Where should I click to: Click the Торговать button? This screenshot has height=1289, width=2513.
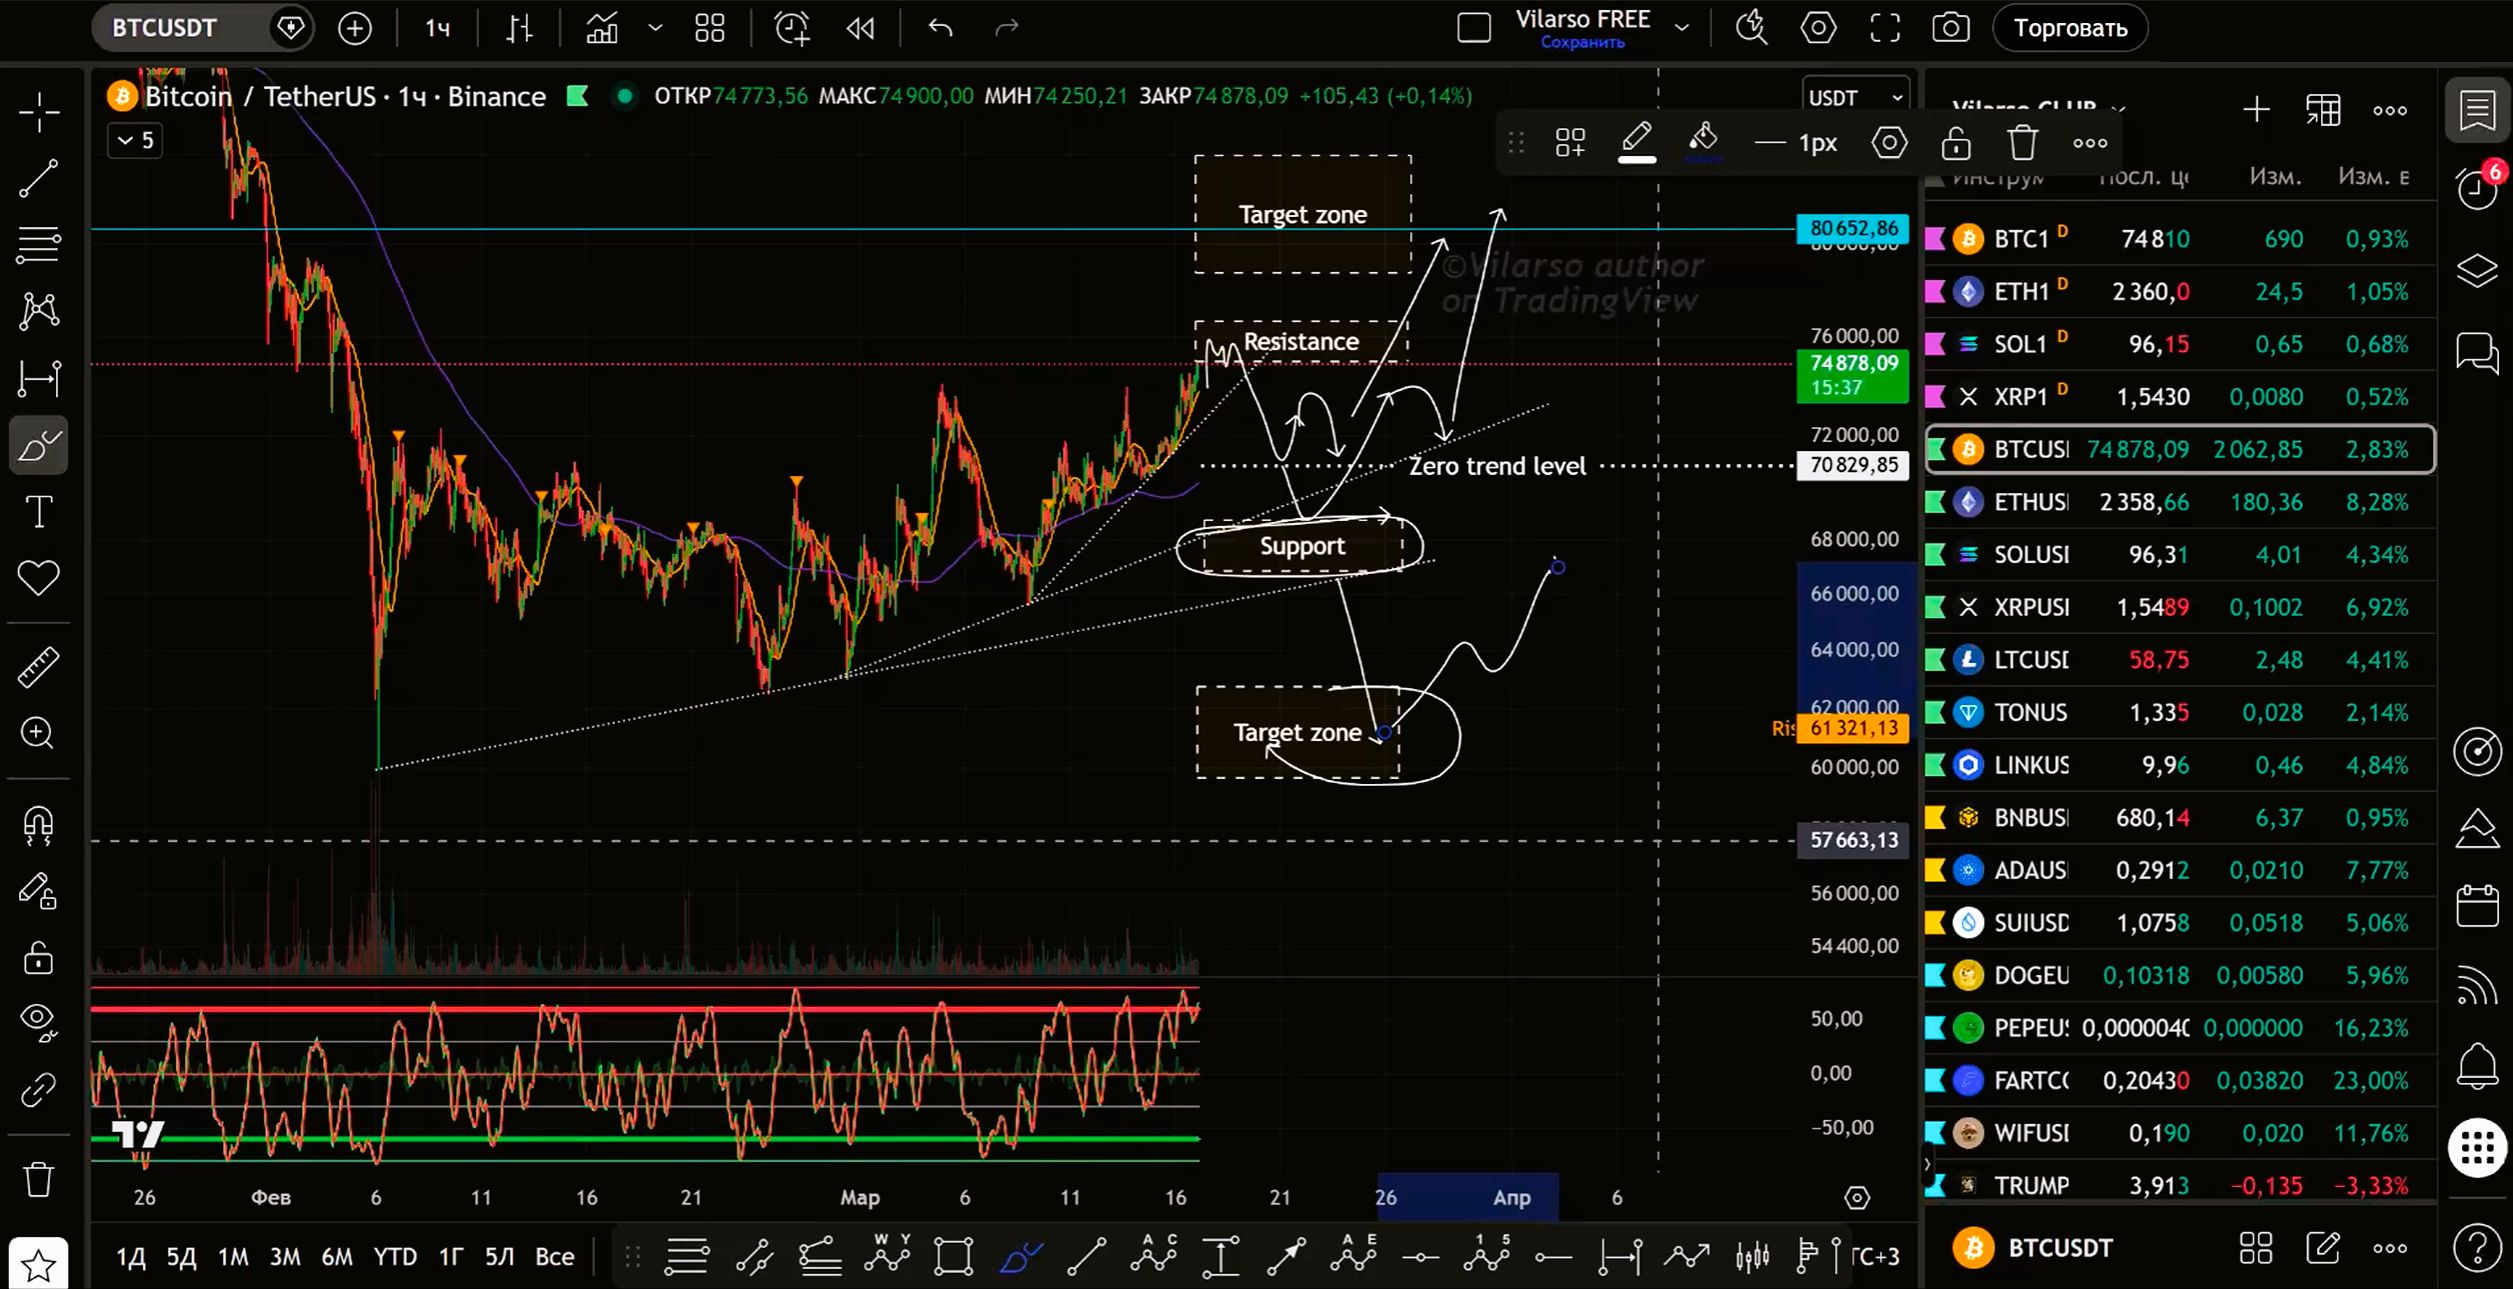[x=2070, y=28]
